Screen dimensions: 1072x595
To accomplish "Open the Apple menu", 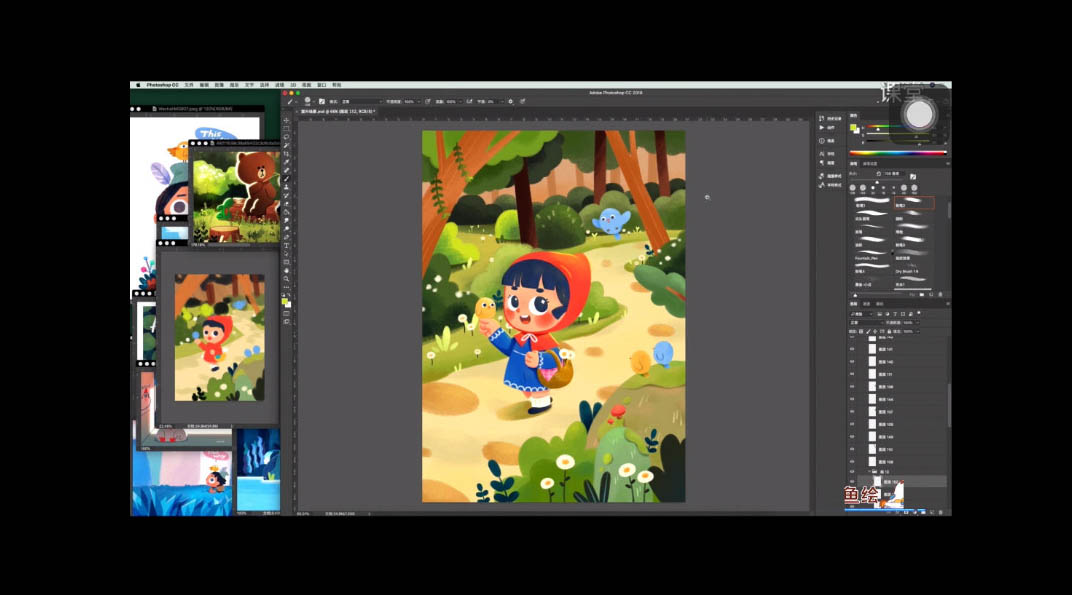I will (137, 85).
